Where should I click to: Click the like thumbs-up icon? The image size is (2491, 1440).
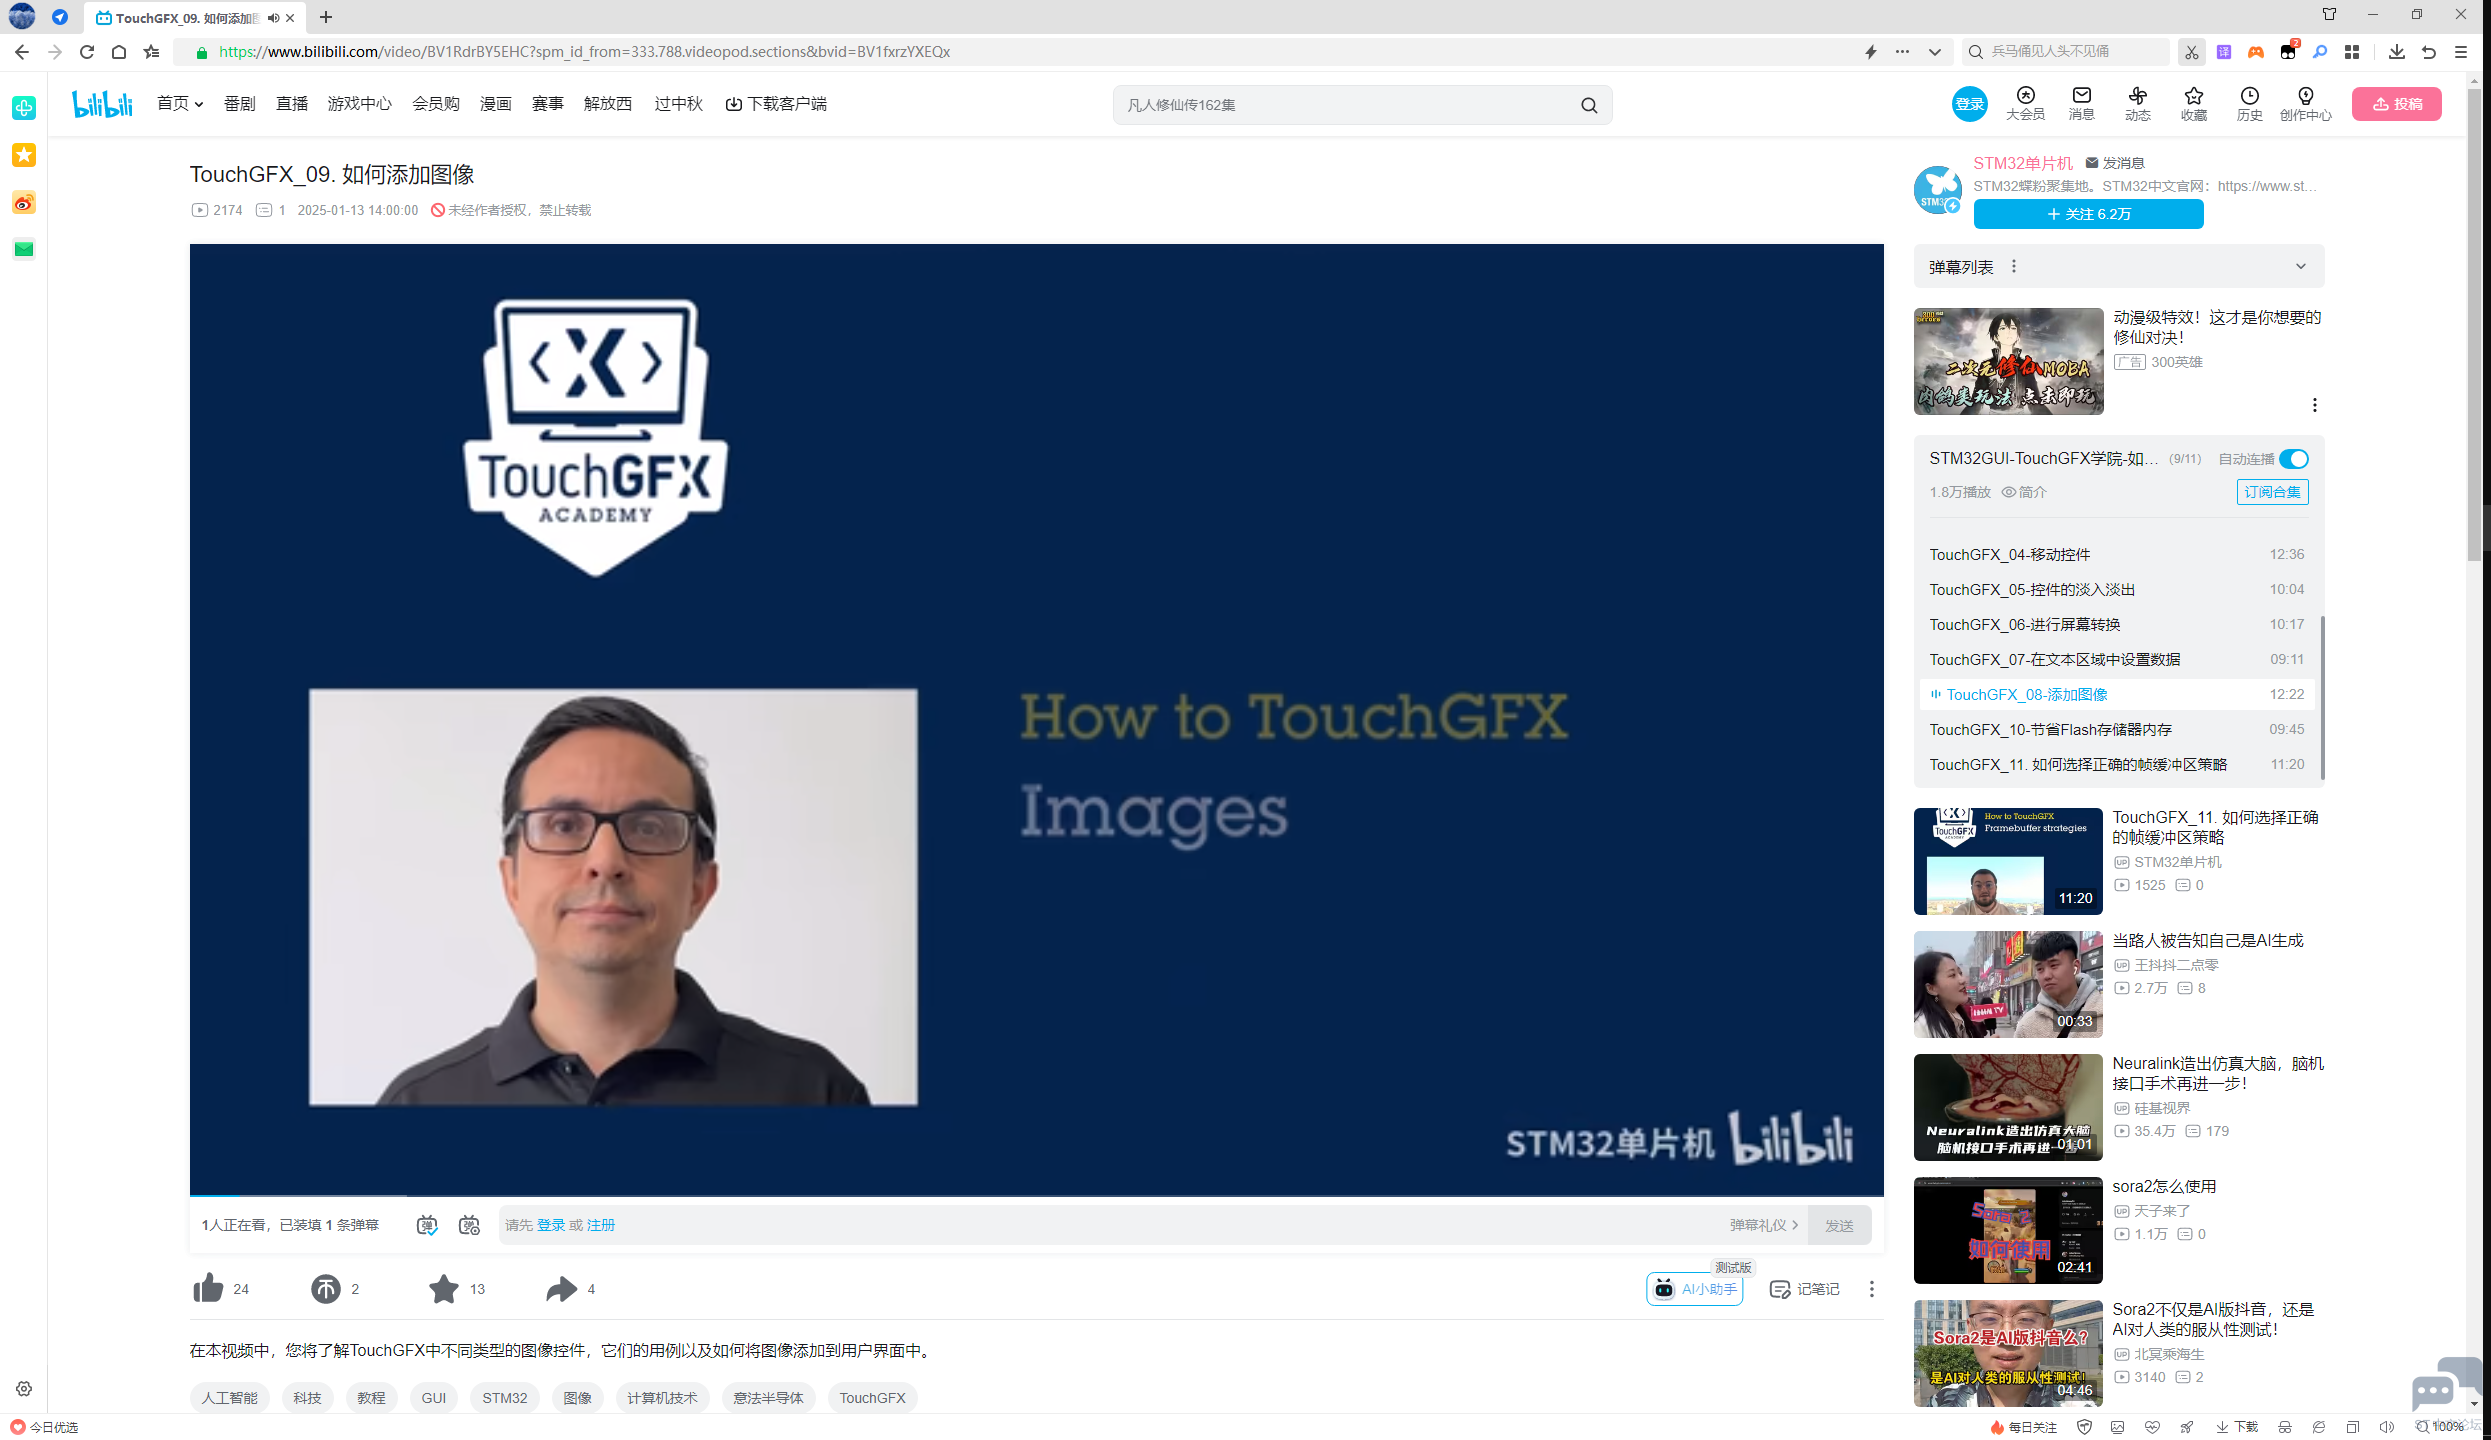[208, 1288]
